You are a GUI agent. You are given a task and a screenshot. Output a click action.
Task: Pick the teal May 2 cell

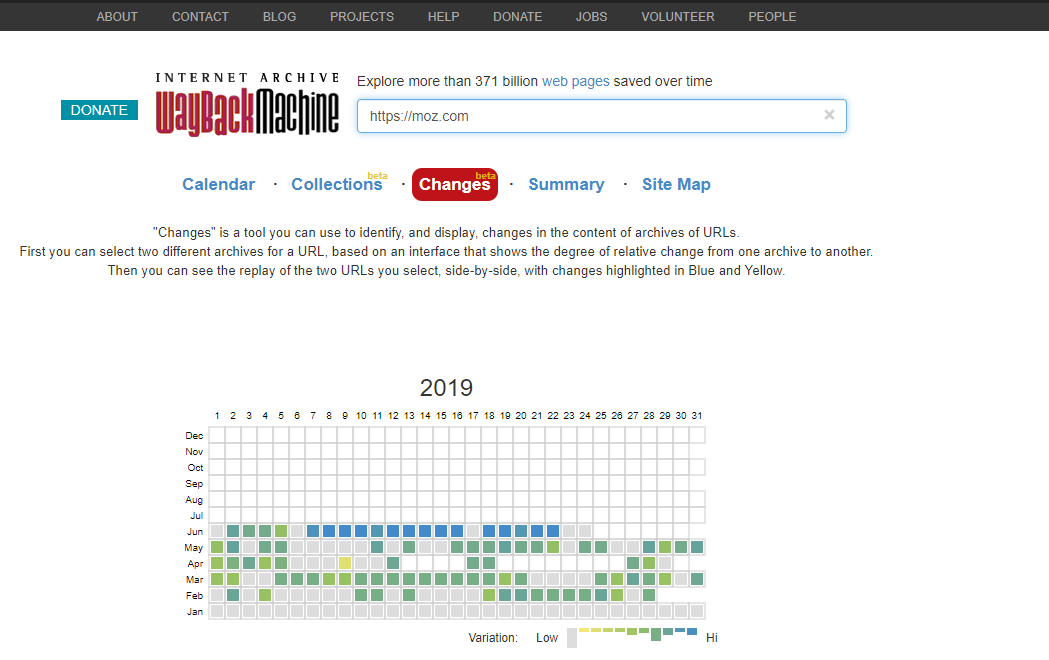tap(233, 547)
